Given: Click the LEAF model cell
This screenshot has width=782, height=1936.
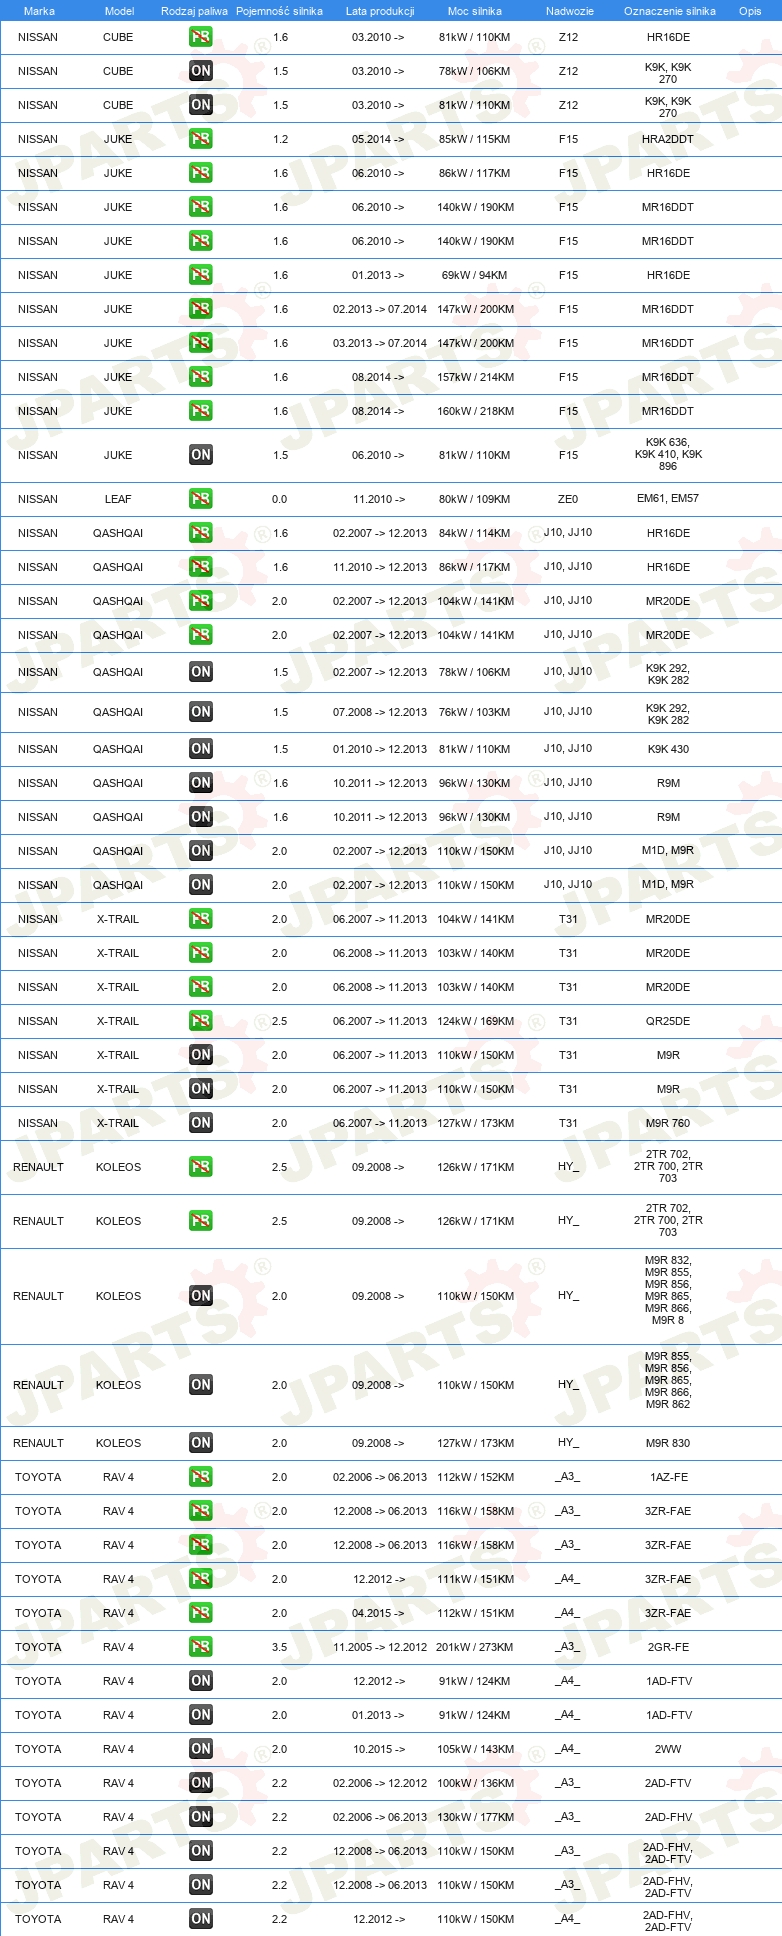Looking at the screenshot, I should coord(118,499).
